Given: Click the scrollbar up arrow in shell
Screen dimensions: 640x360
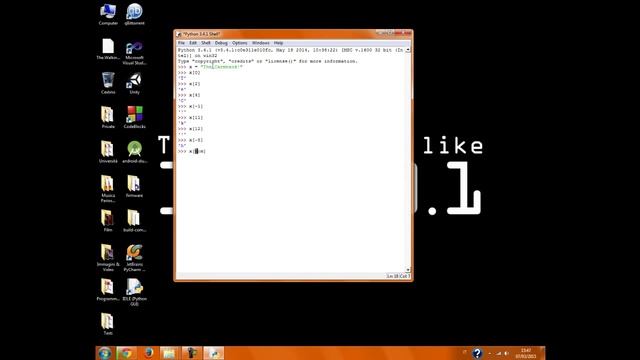Looking at the screenshot, I should point(408,50).
